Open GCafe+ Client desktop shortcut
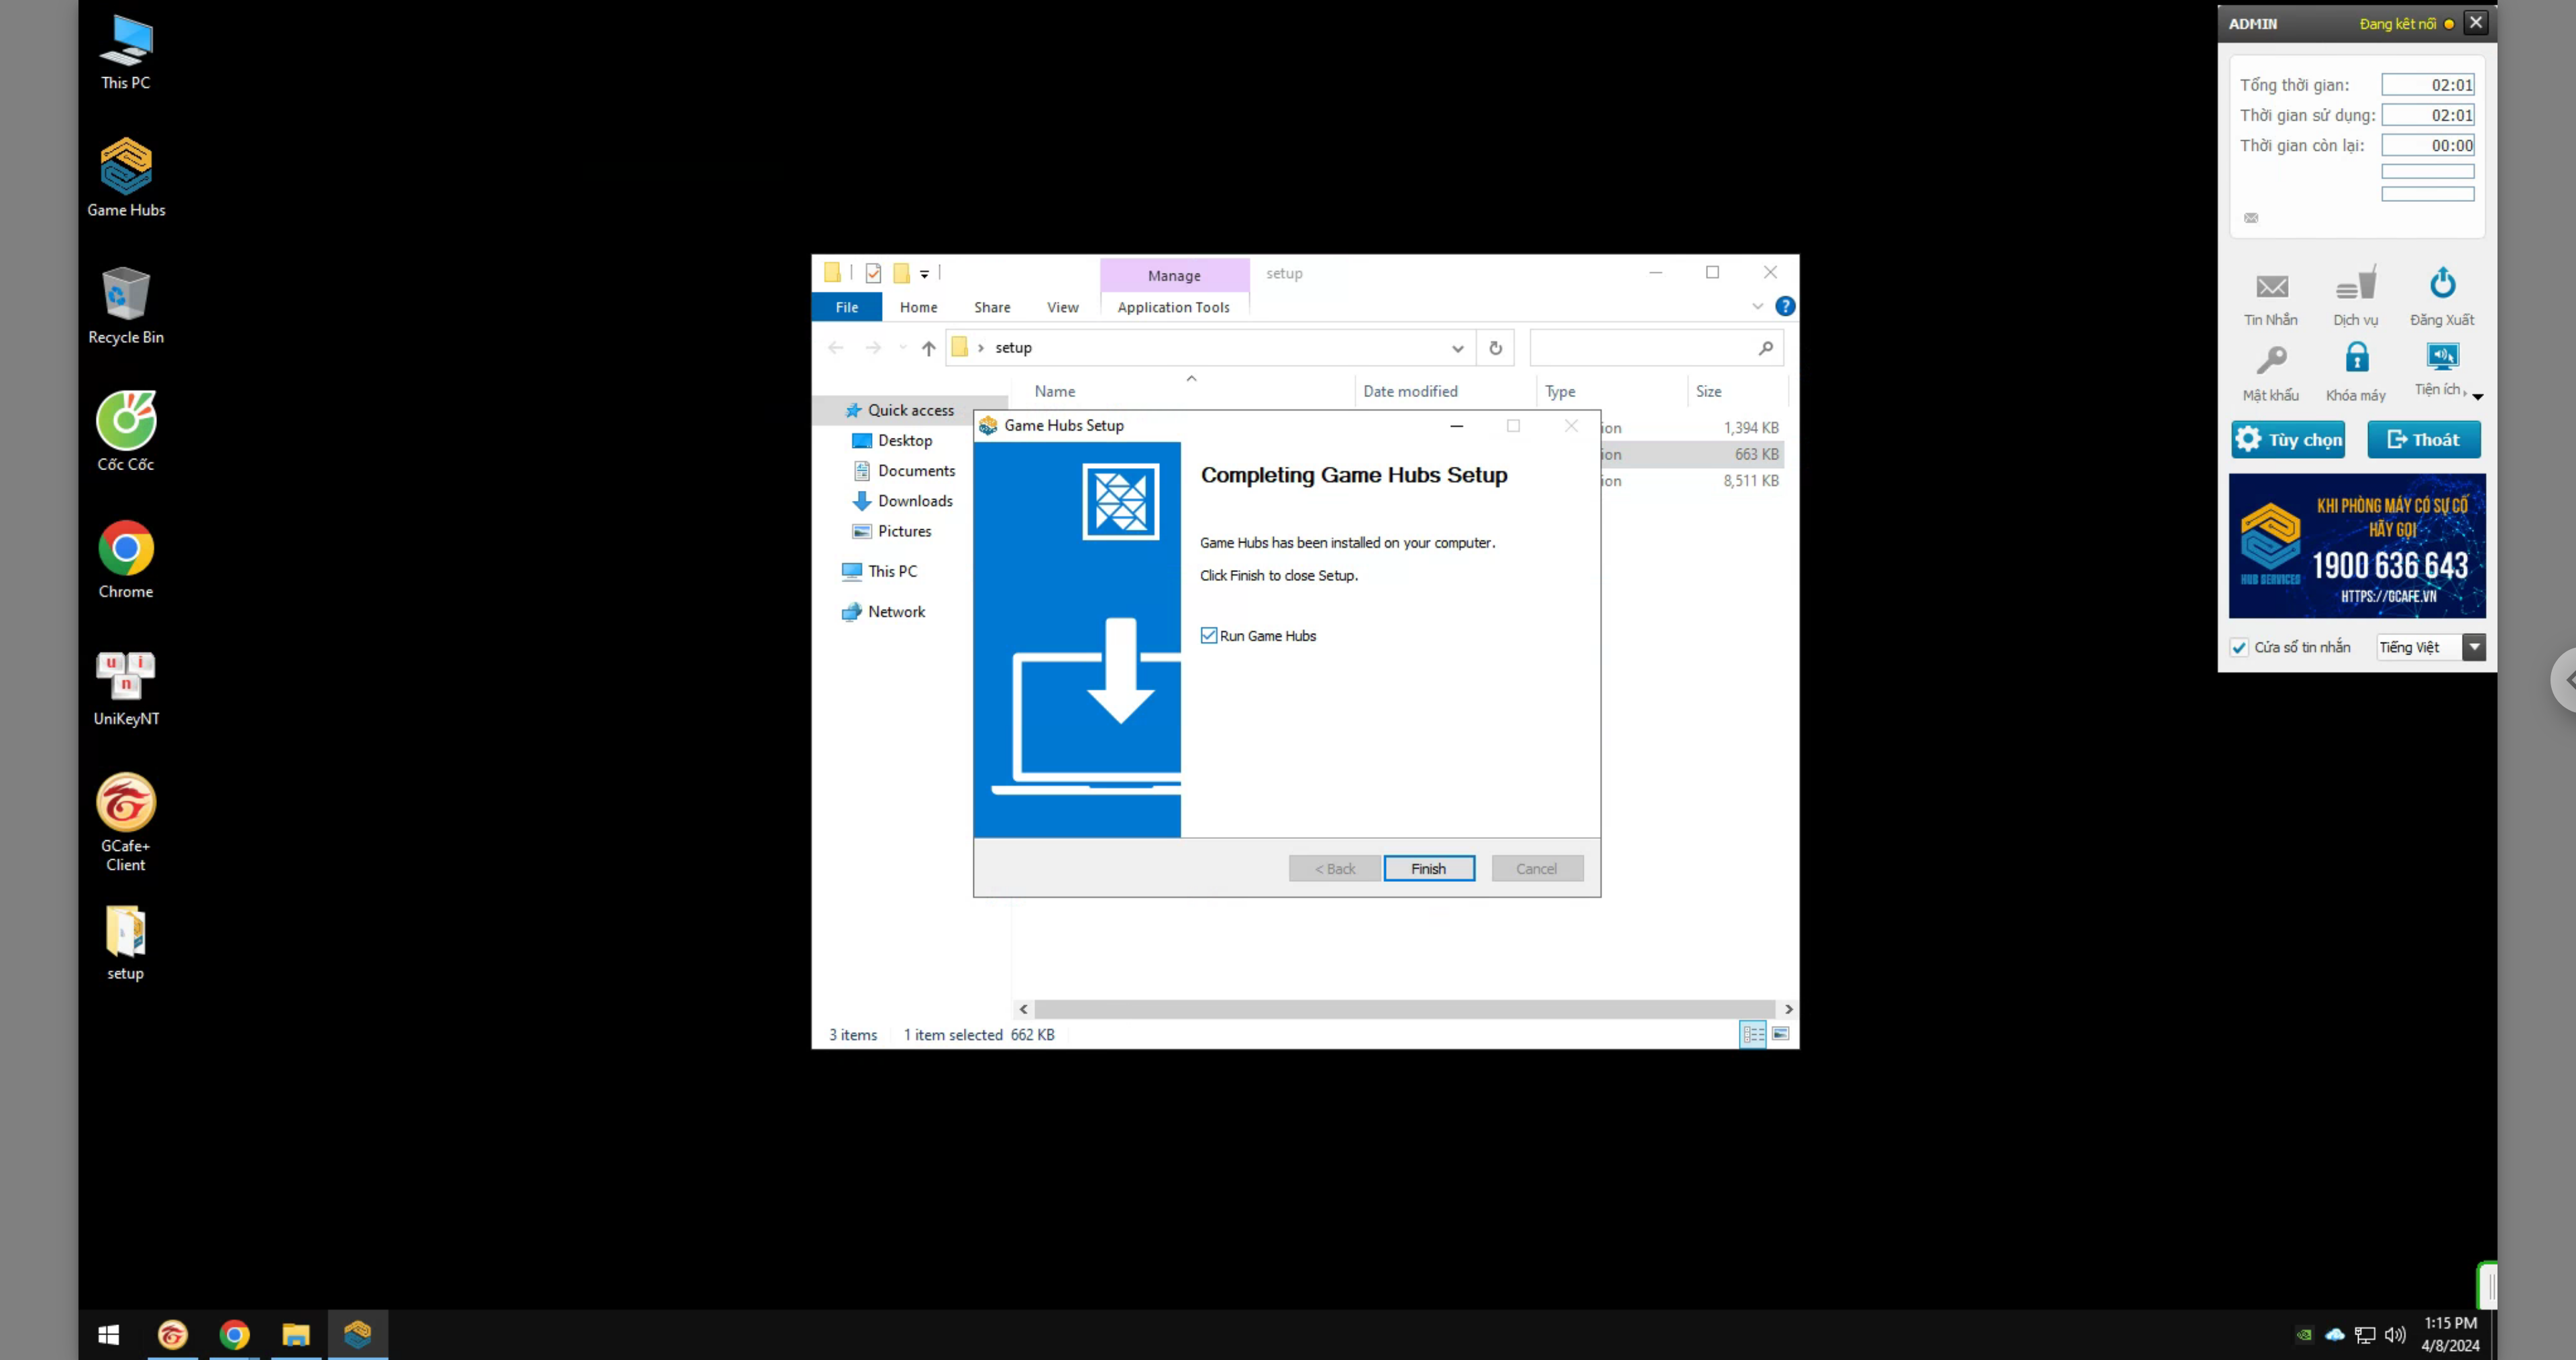The height and width of the screenshot is (1360, 2576). [126, 822]
